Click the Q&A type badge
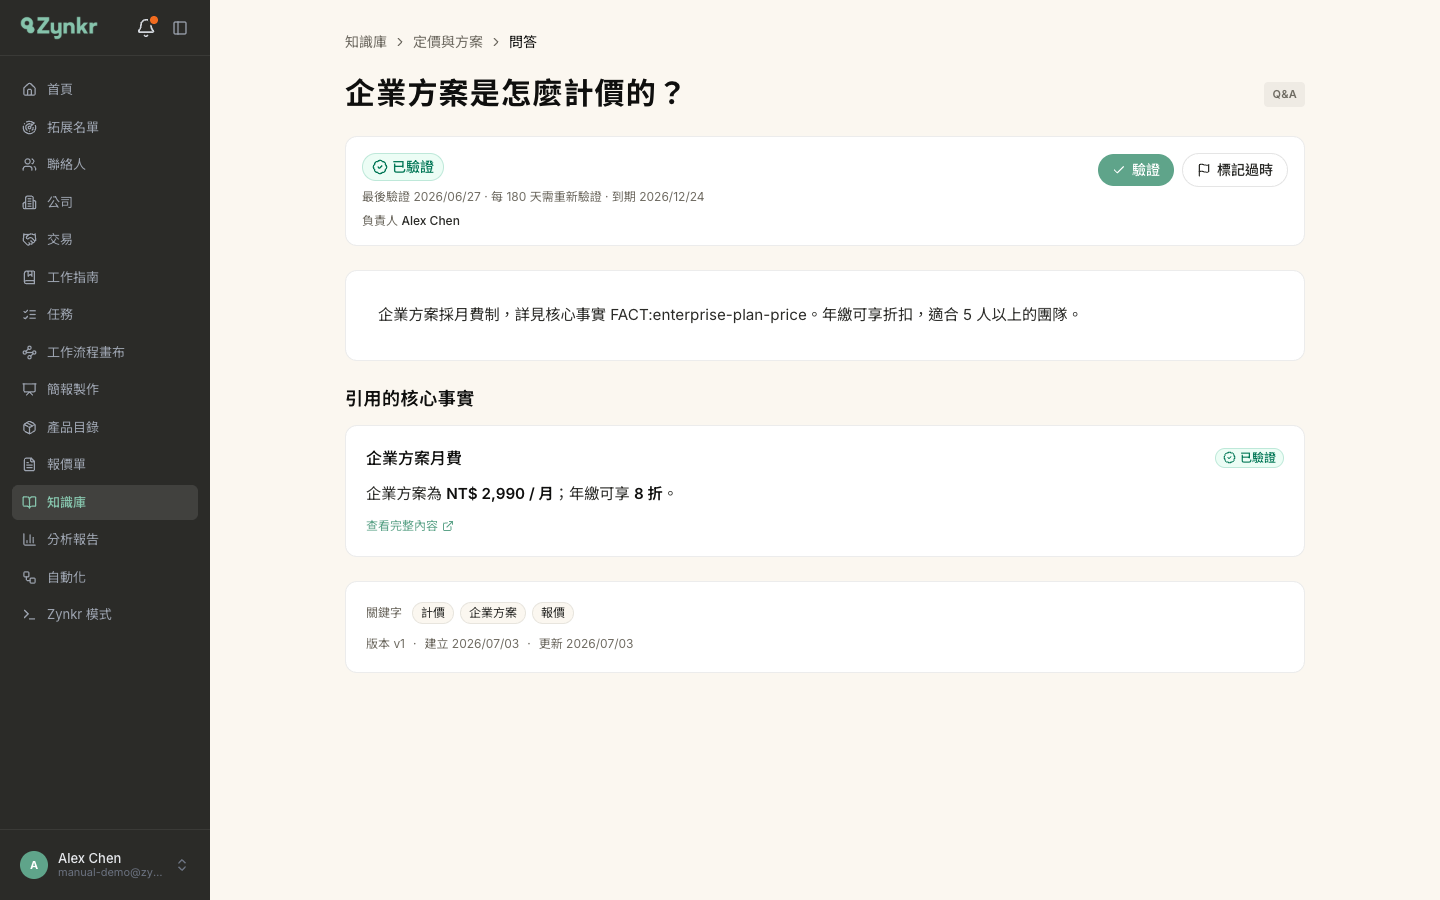The height and width of the screenshot is (900, 1440). 1284,94
